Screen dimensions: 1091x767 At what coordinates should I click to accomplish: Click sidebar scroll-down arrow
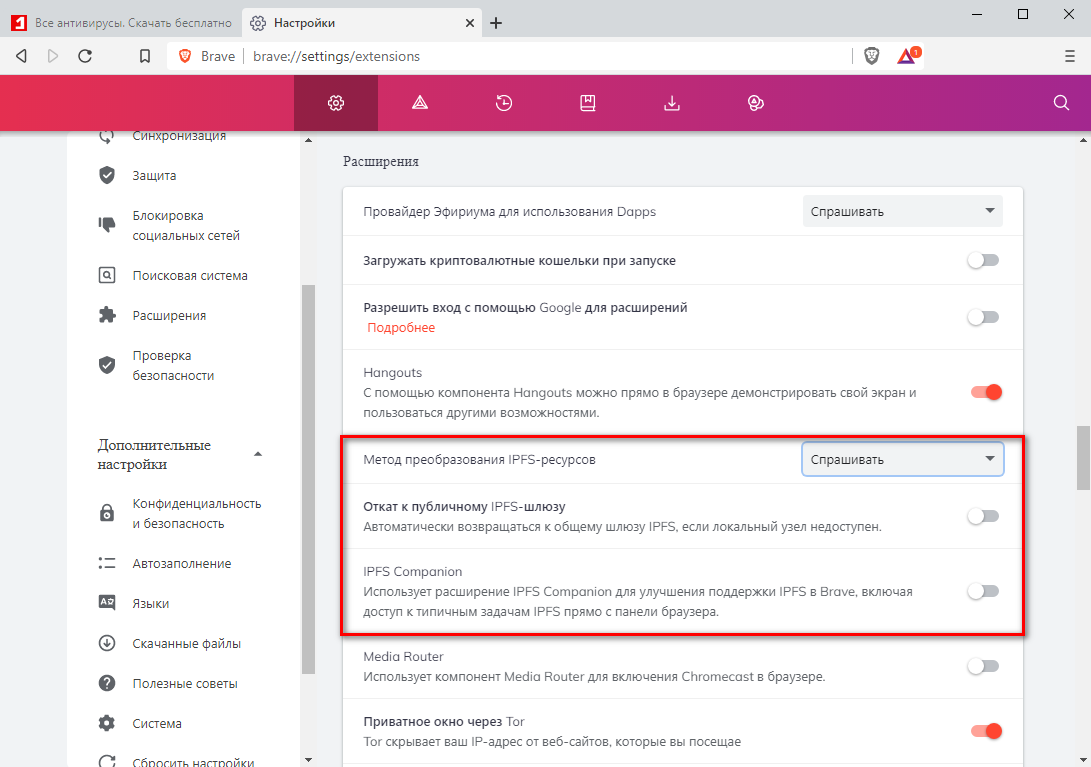(x=308, y=760)
